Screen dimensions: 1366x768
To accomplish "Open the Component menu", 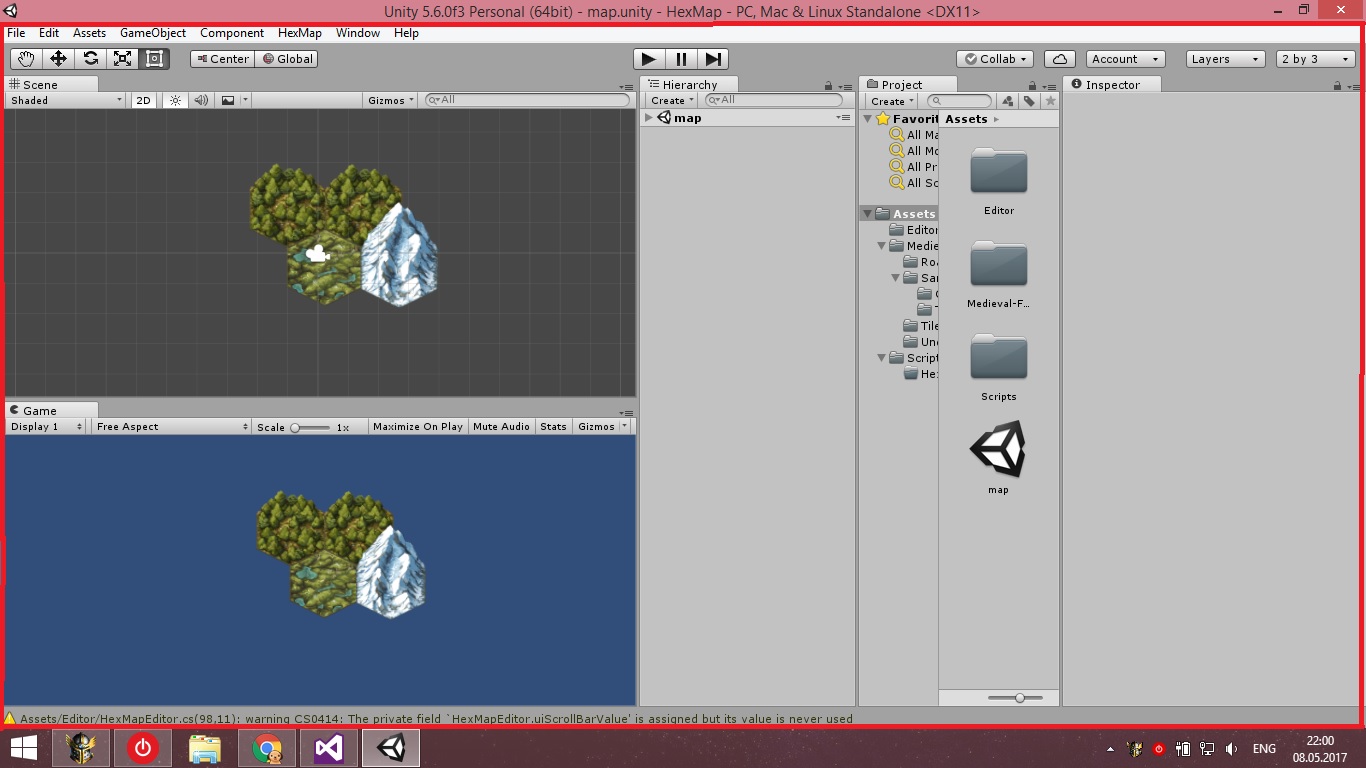I will pos(232,33).
